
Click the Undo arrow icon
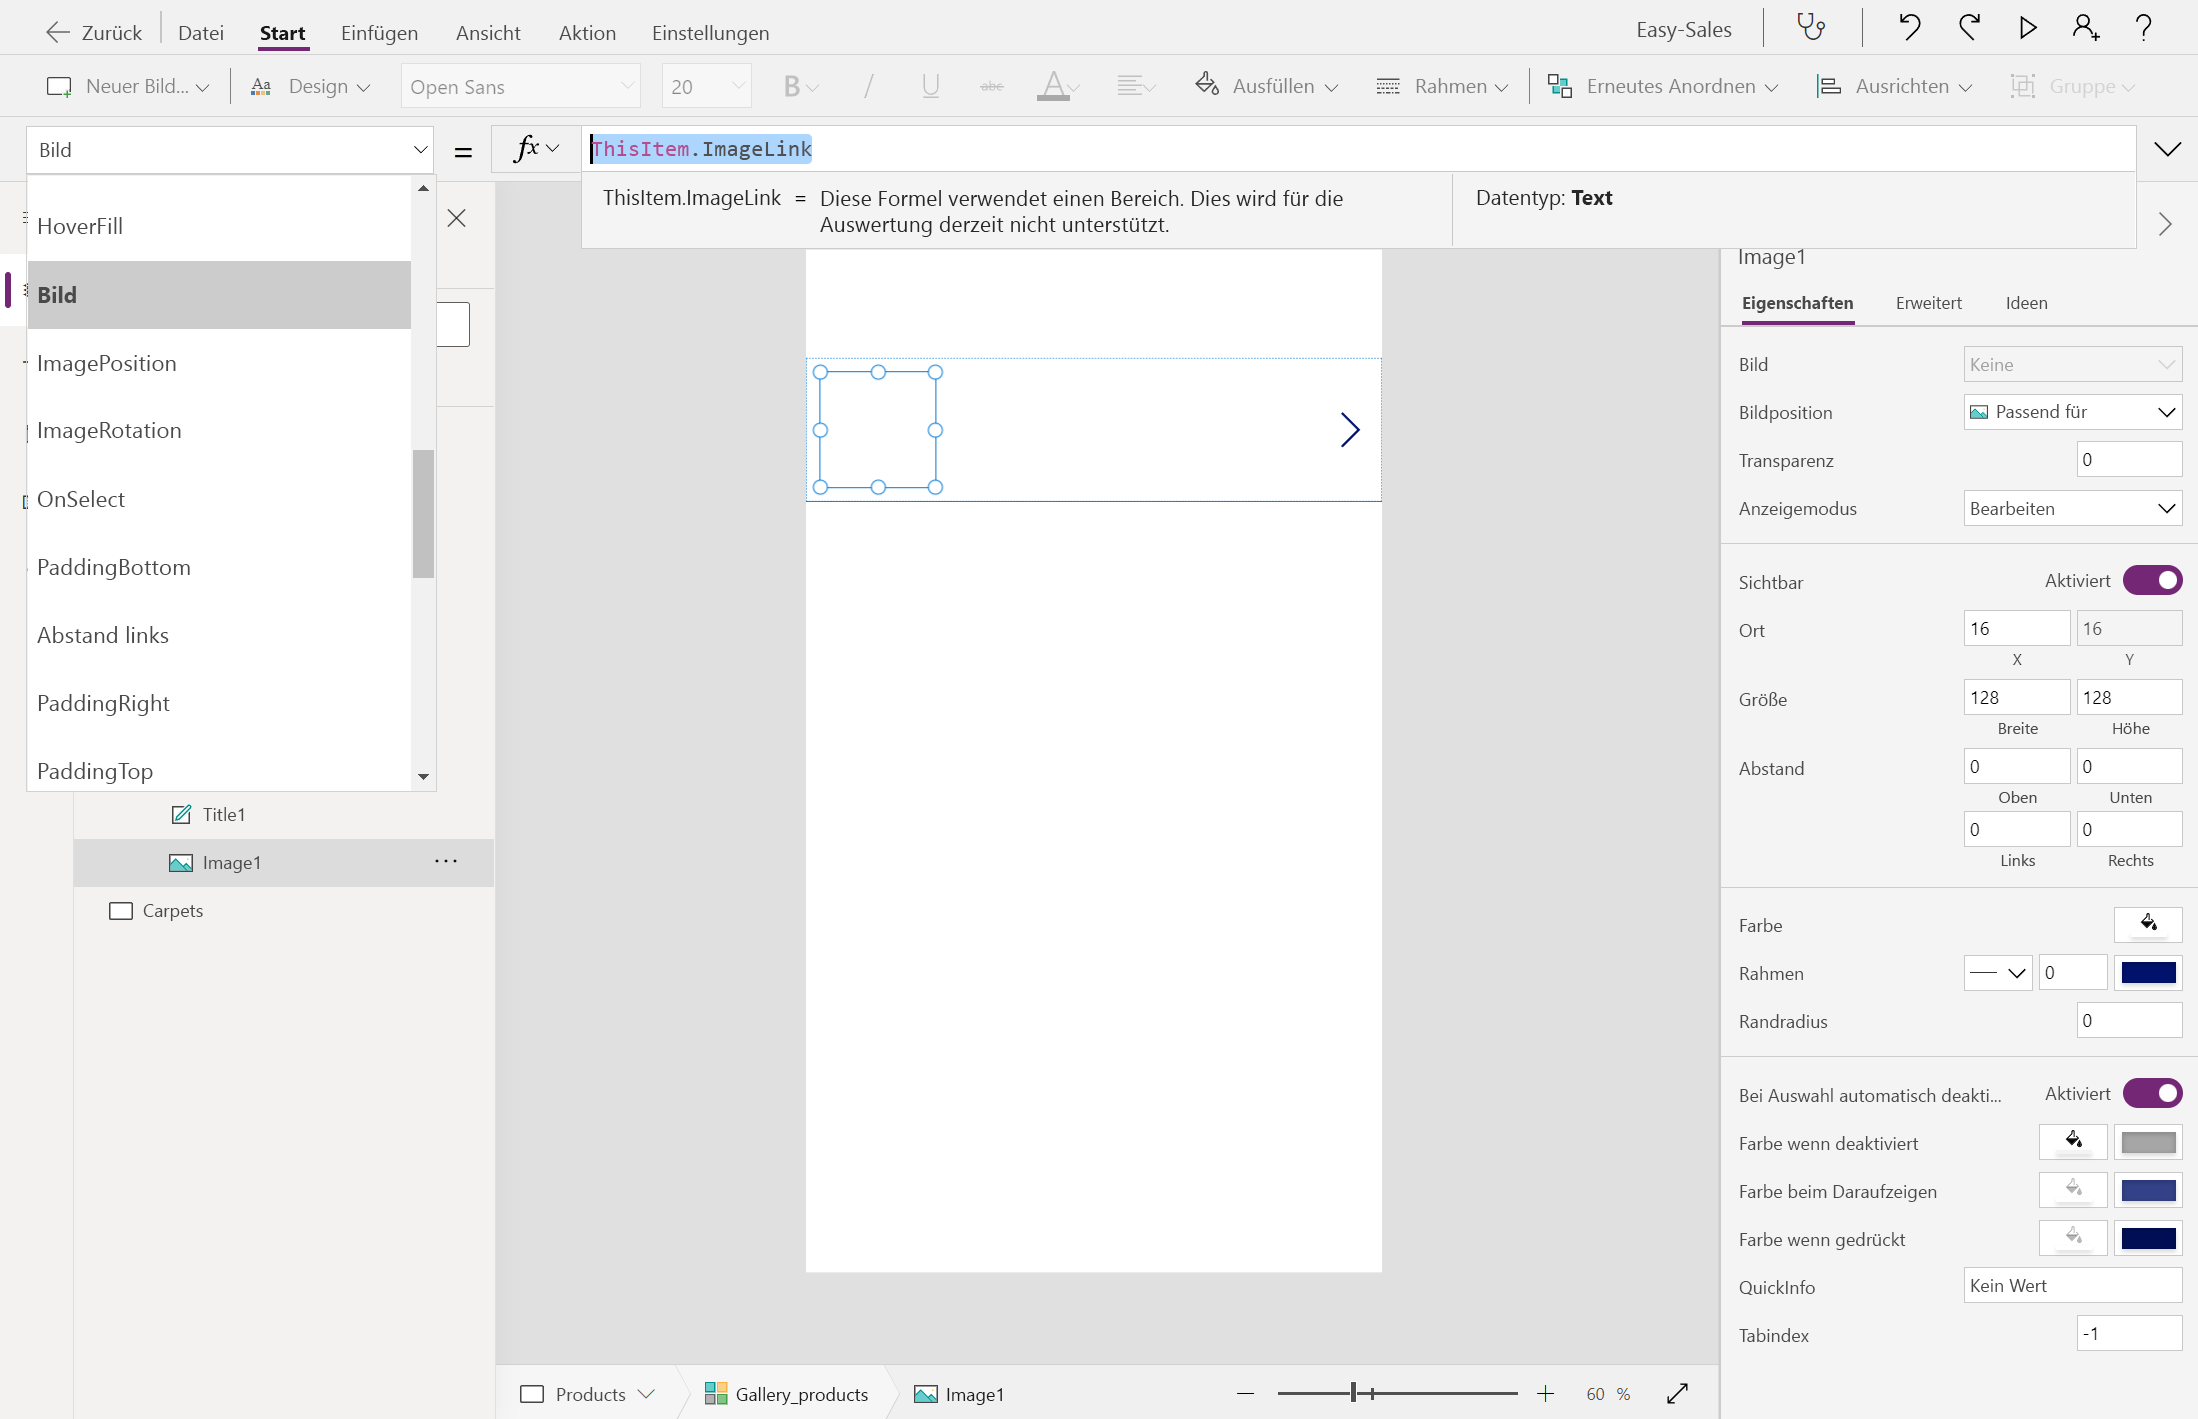pyautogui.click(x=1910, y=28)
